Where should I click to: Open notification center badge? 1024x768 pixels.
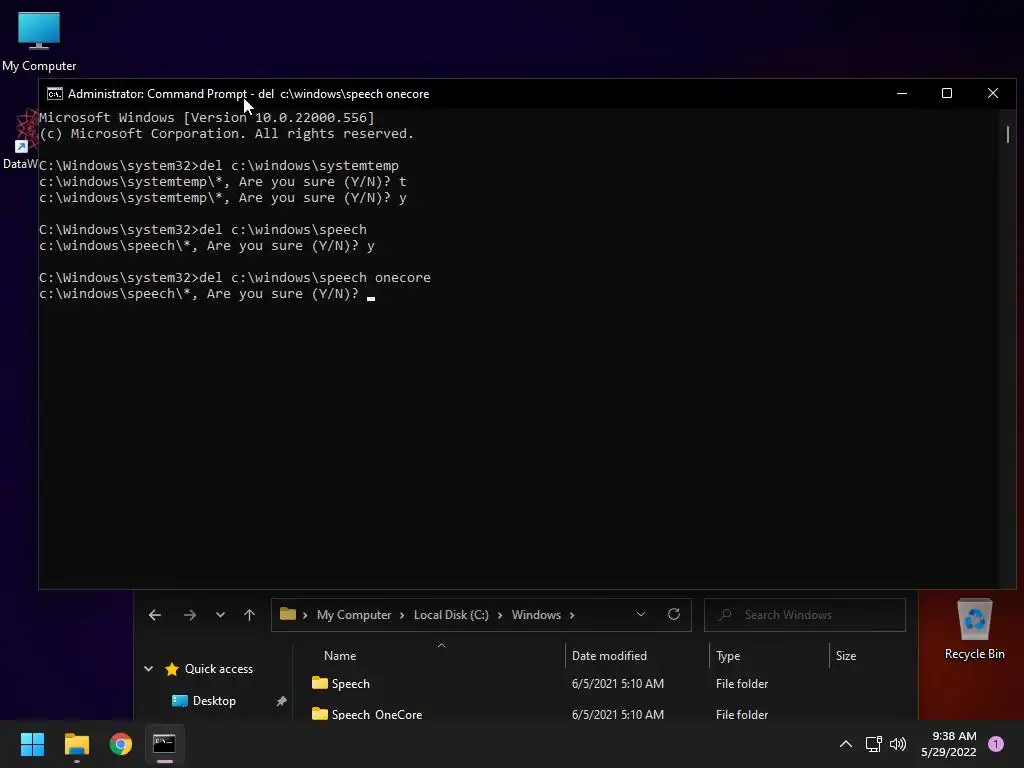[996, 743]
